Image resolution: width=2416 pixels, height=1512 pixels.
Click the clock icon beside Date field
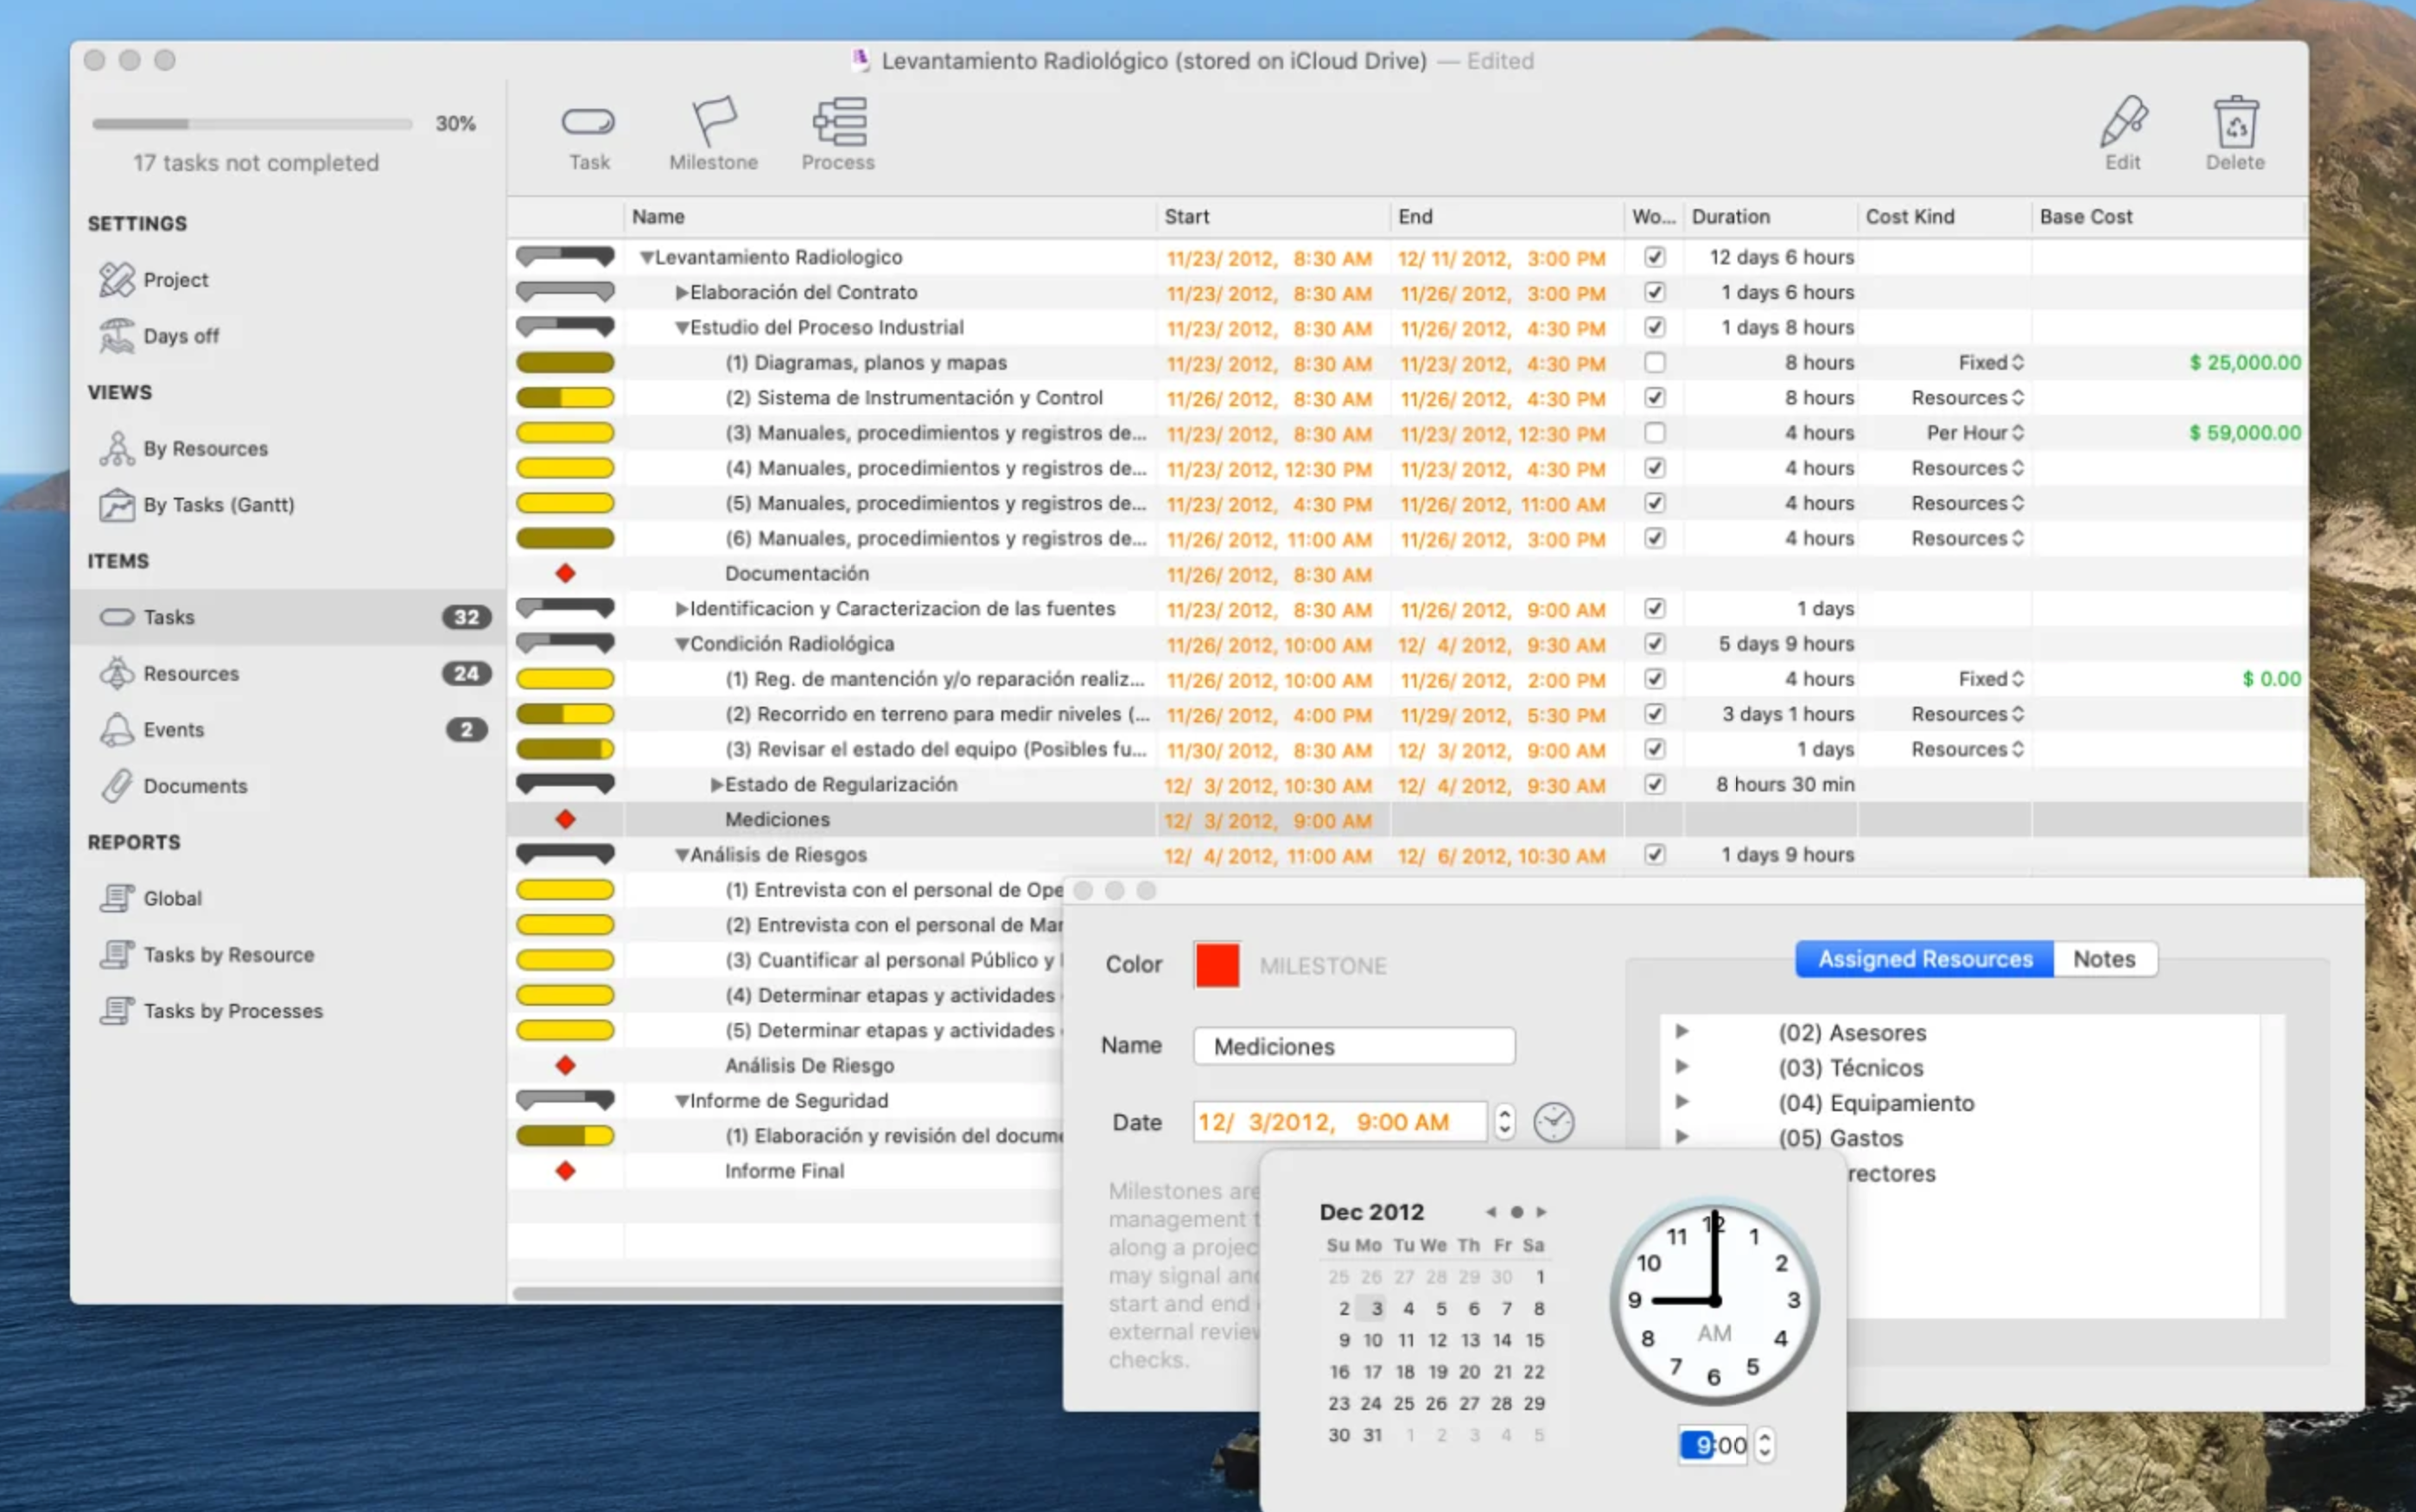[x=1553, y=1122]
